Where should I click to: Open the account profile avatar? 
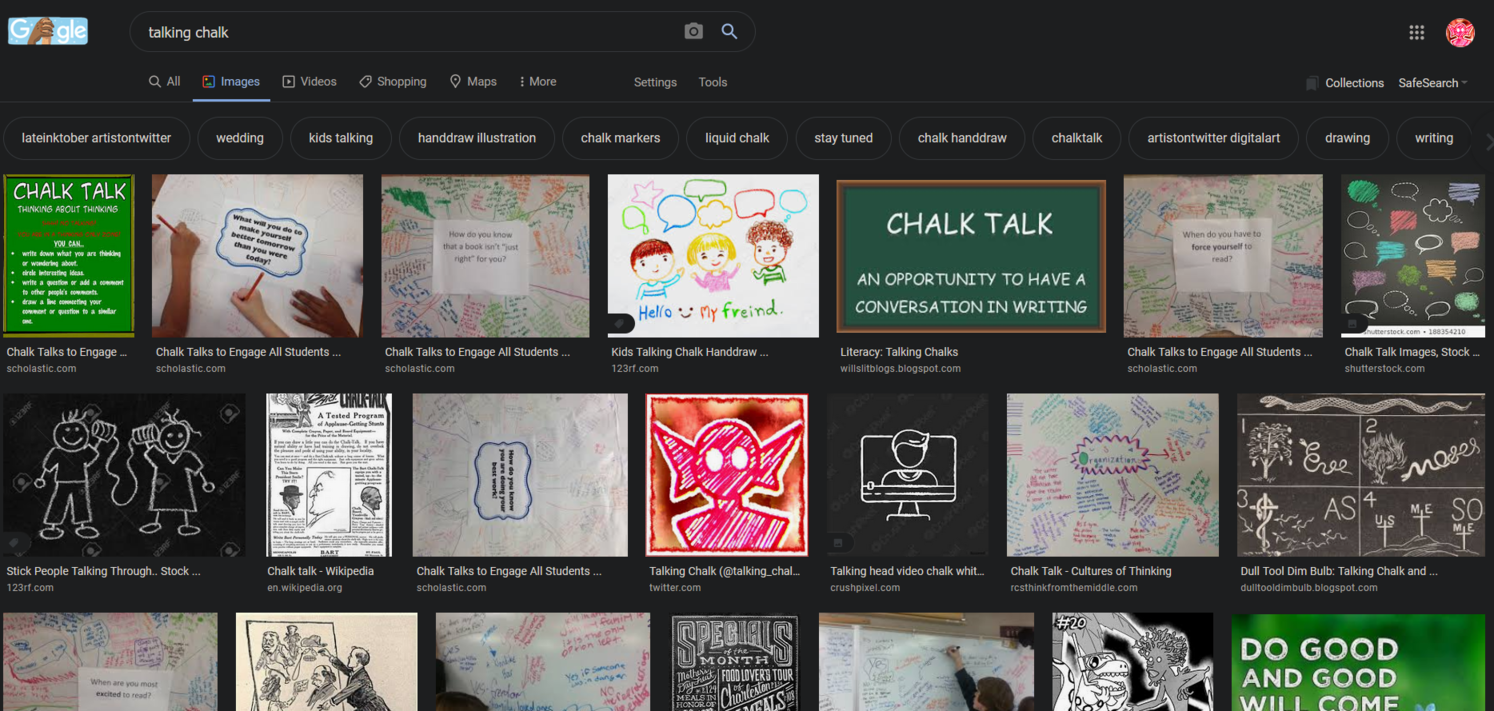tap(1459, 33)
